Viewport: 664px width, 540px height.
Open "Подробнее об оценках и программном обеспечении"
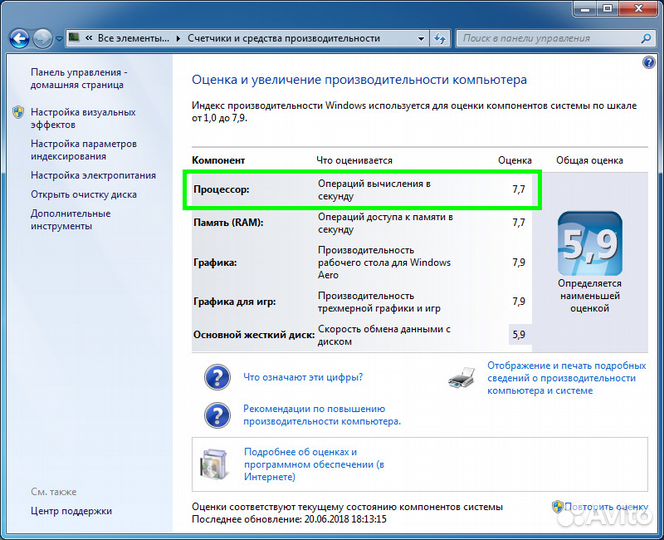coord(314,464)
